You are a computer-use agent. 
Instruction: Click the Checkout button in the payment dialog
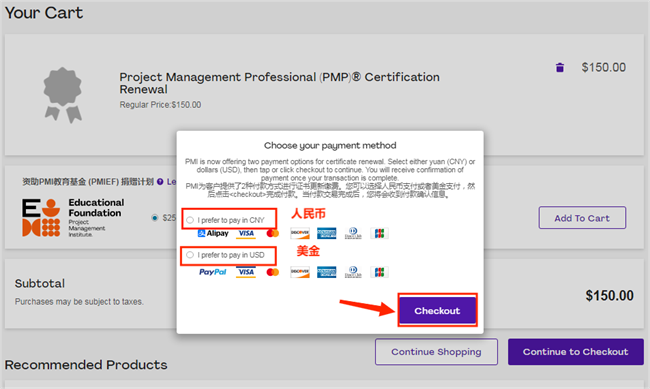click(x=437, y=311)
